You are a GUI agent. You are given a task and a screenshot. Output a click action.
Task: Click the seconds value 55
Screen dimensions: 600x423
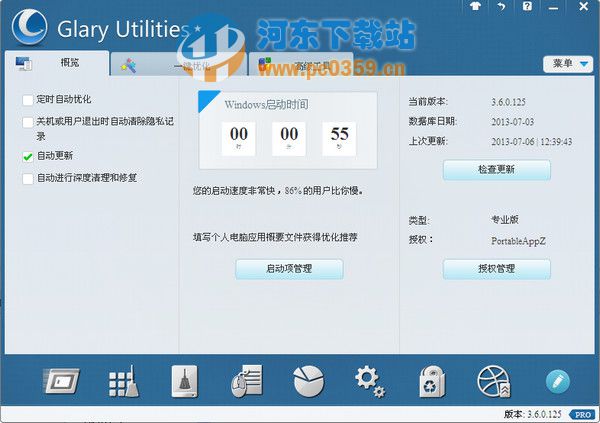tap(339, 134)
